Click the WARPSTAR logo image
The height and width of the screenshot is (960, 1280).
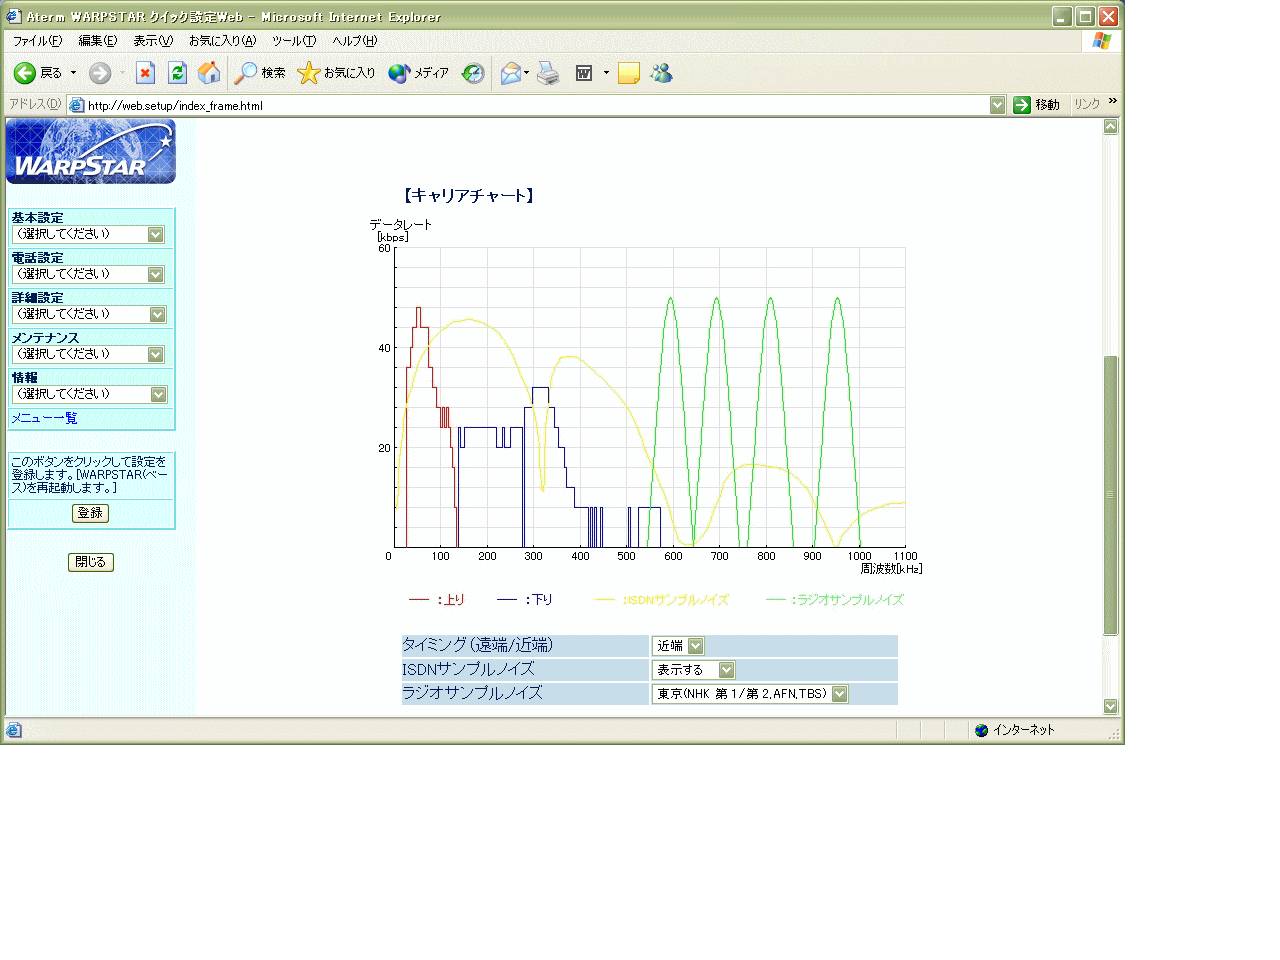[91, 151]
